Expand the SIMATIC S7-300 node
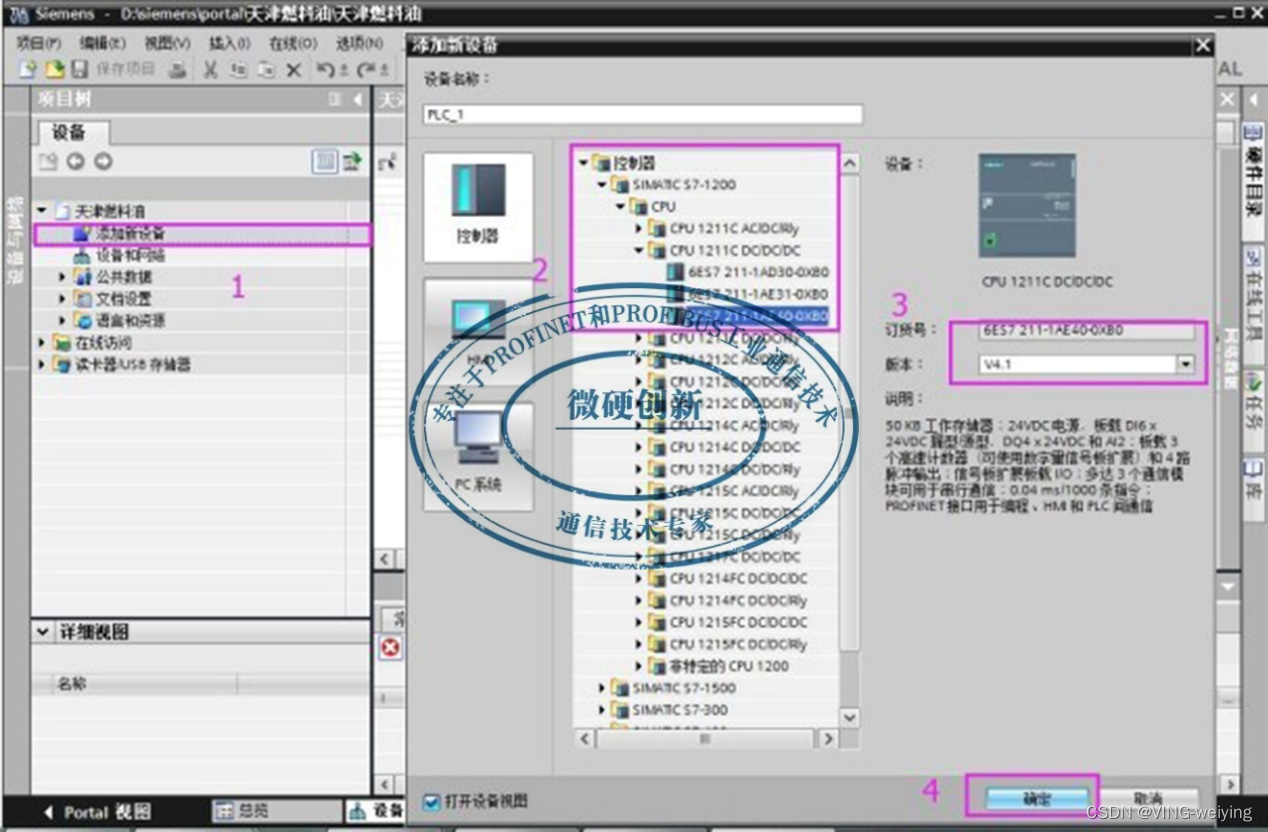The image size is (1268, 832). tap(602, 710)
